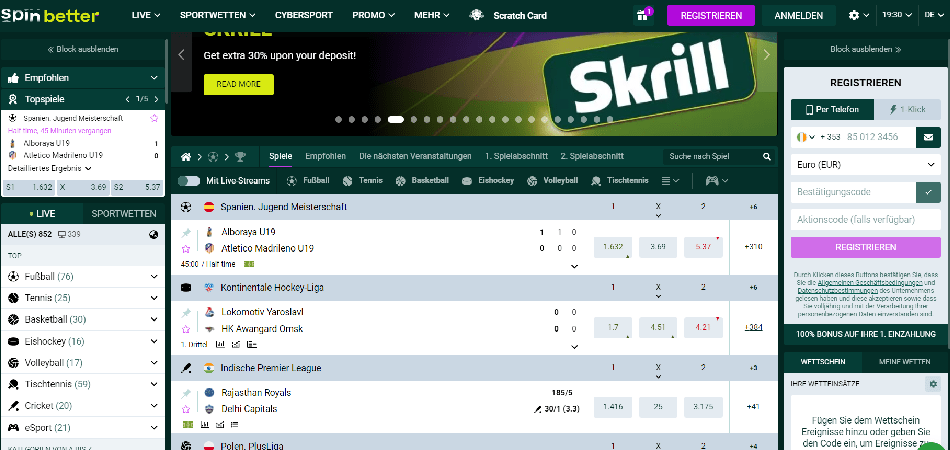Open the Euro (EUR) currency dropdown
The image size is (950, 450).
pos(865,164)
